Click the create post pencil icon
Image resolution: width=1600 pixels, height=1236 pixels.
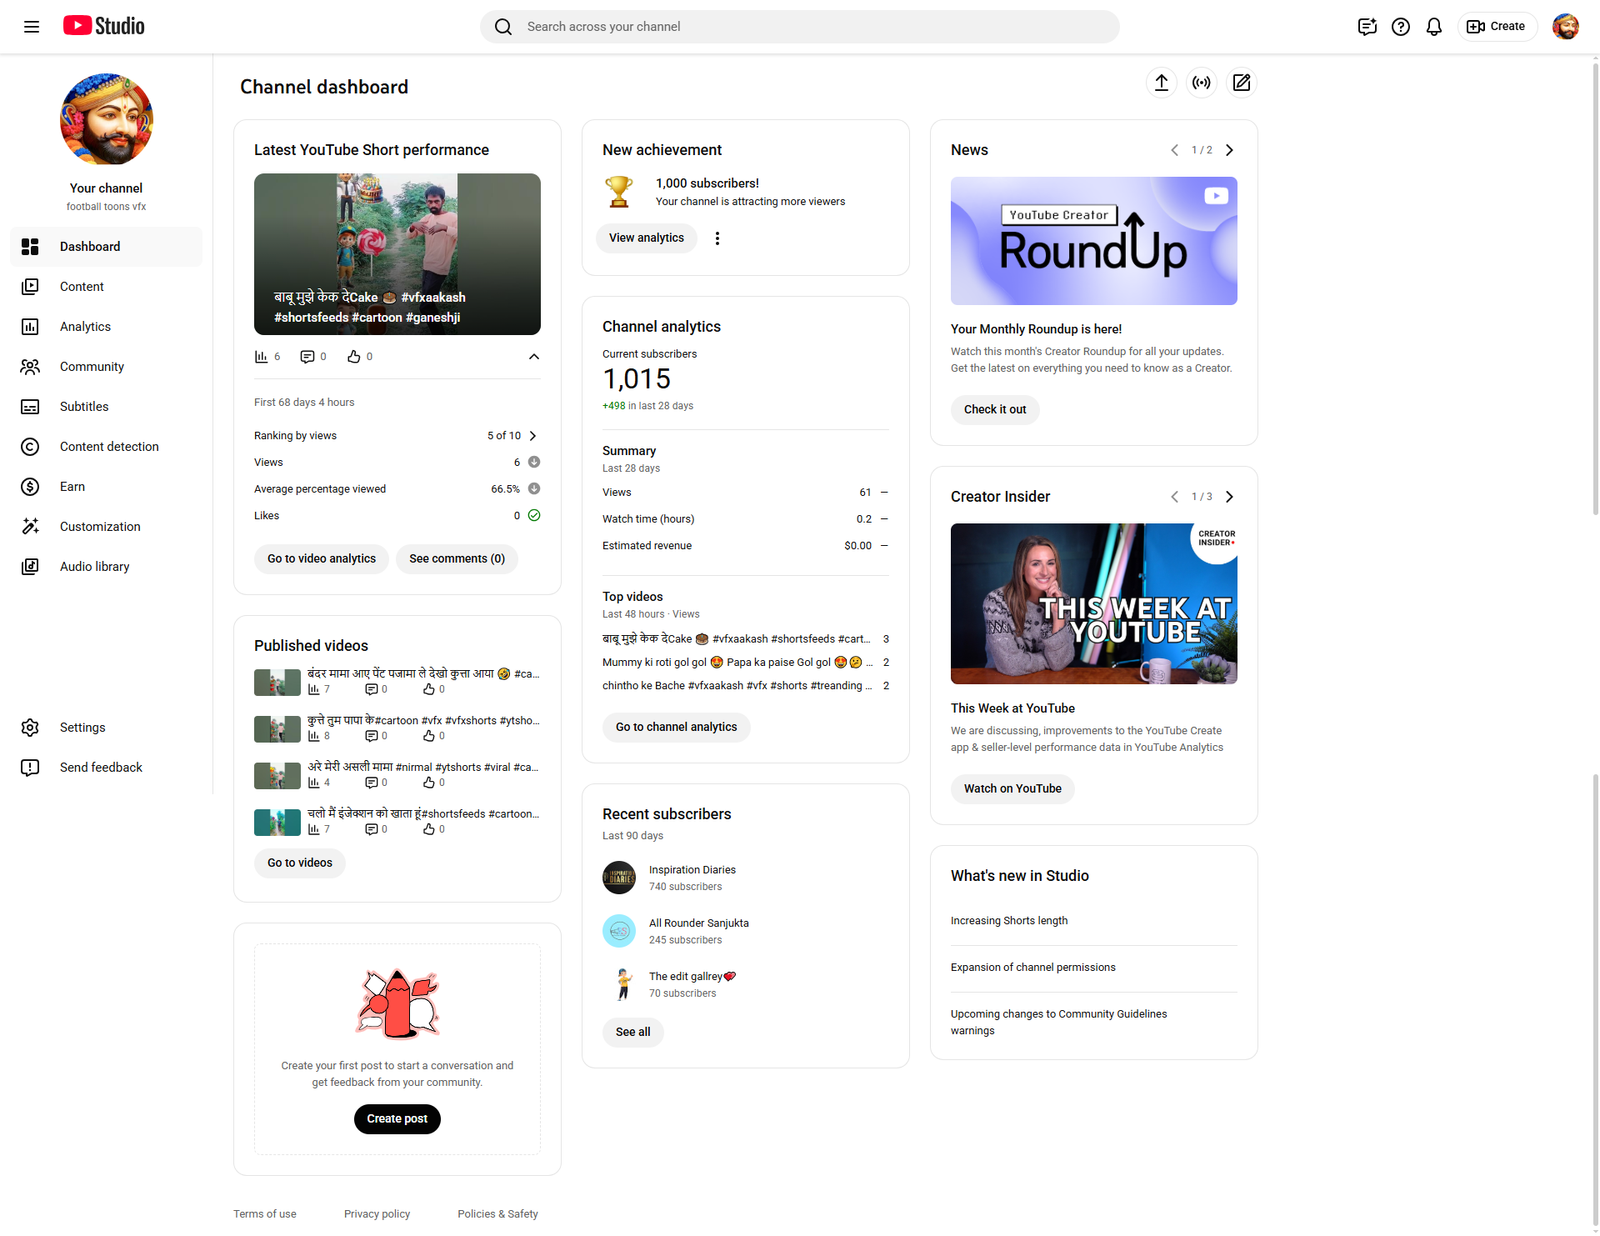pos(1241,83)
